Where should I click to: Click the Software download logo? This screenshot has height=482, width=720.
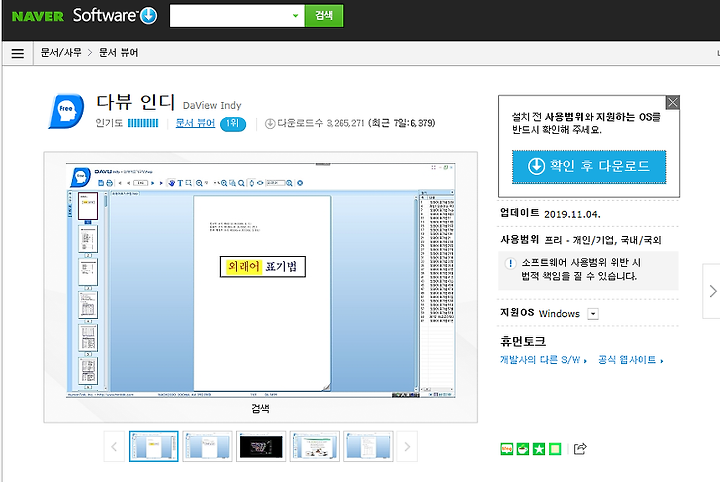[x=115, y=16]
